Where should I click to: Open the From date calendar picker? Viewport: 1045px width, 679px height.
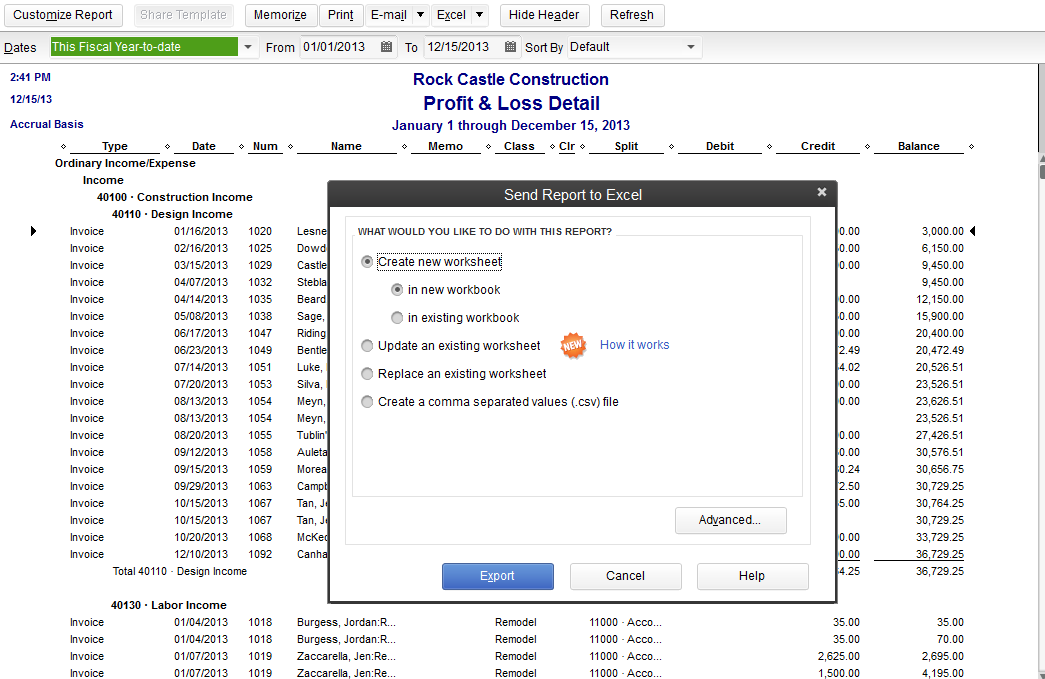coord(386,47)
